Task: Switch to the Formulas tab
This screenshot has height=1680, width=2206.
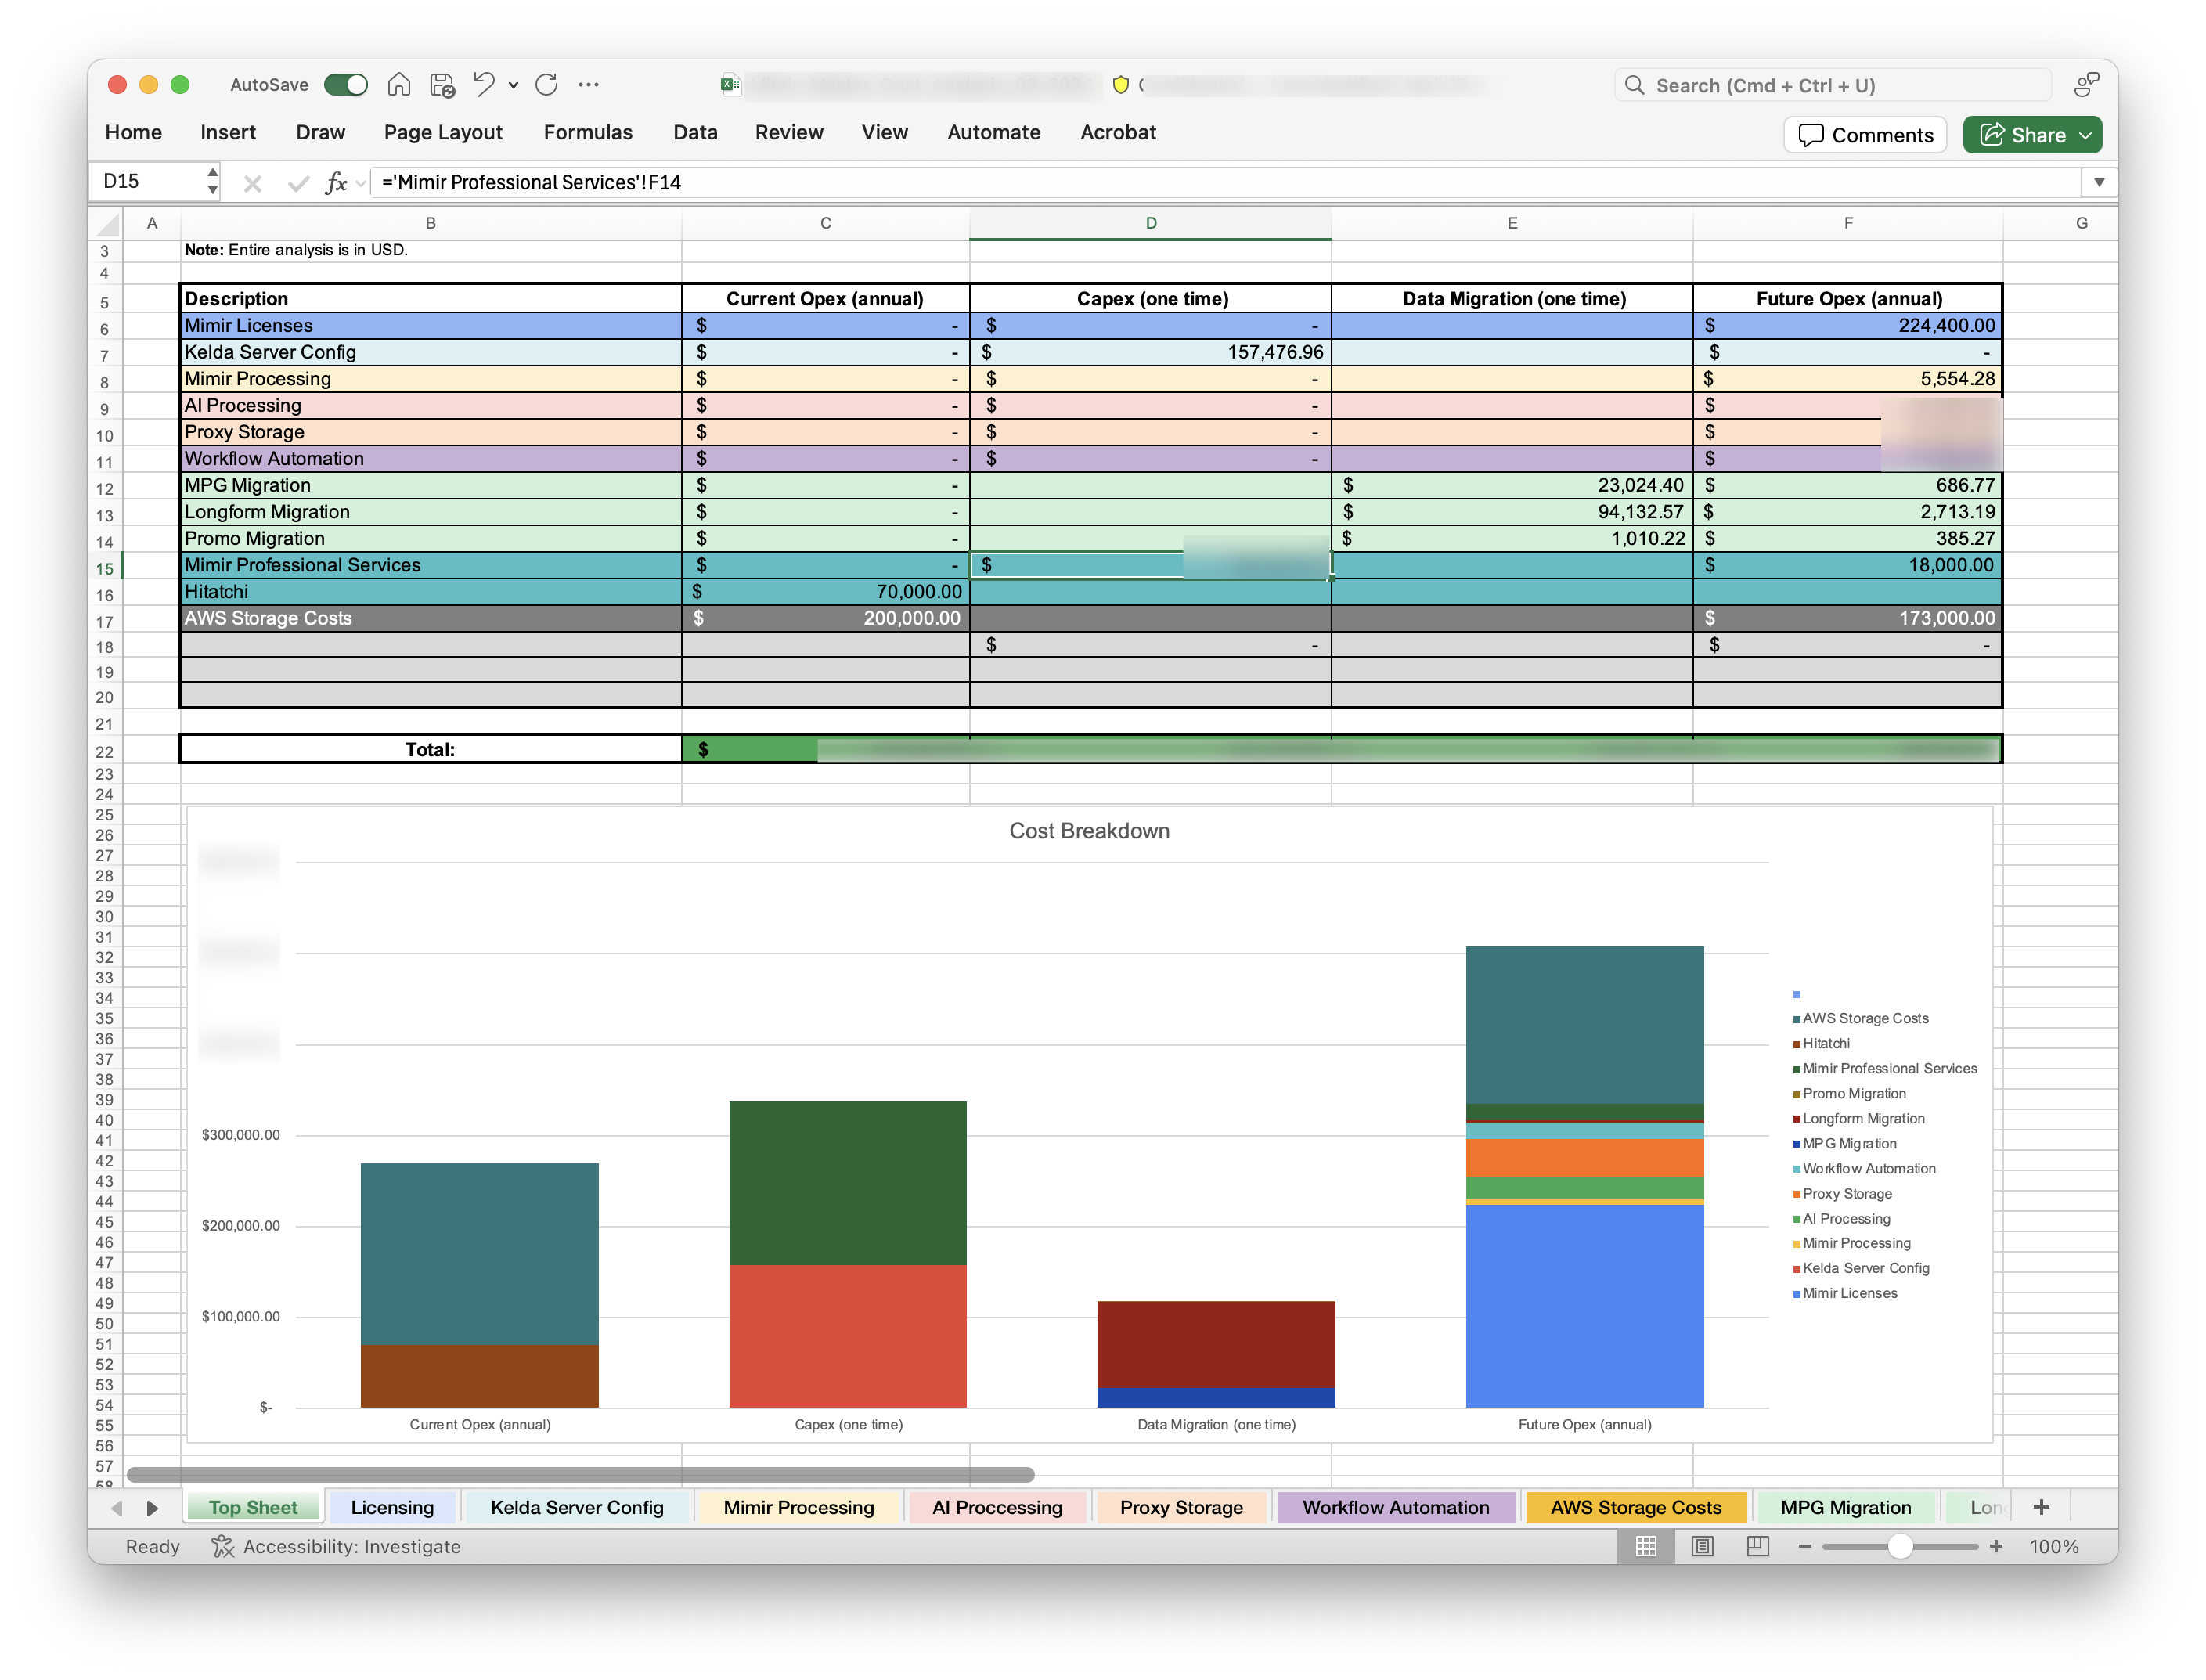Action: tap(588, 132)
